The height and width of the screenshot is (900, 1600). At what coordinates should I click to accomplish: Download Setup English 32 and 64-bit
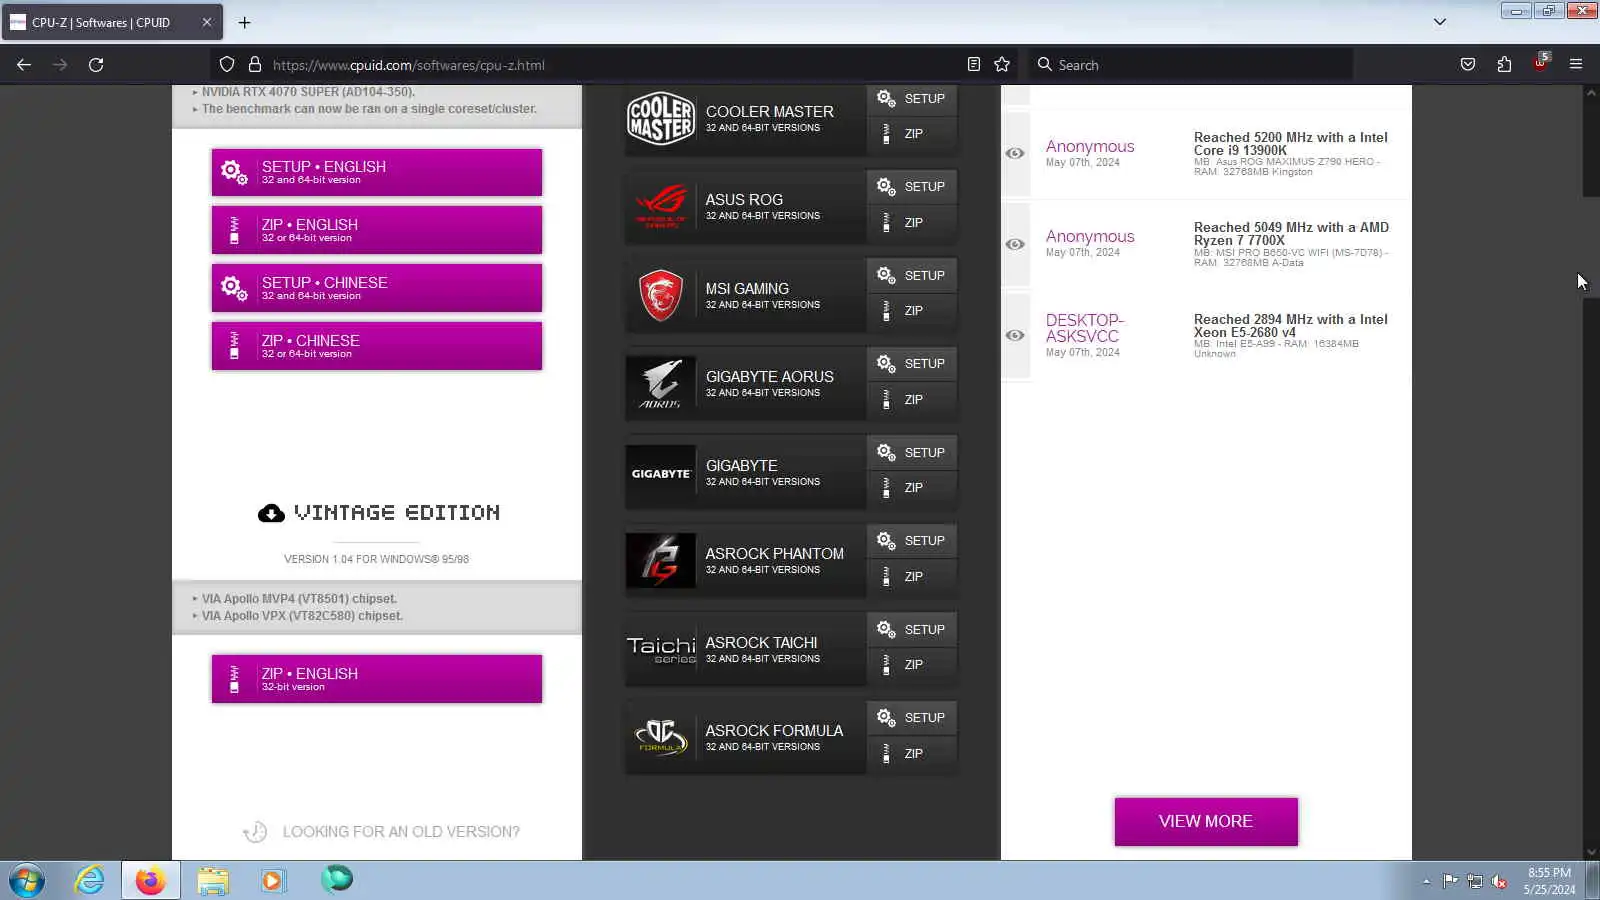coord(377,172)
